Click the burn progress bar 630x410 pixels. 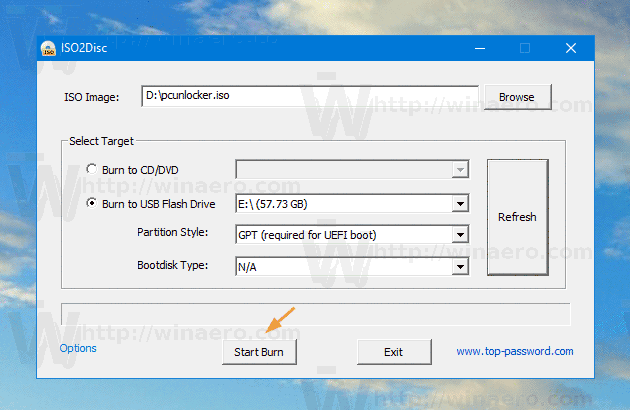tap(315, 314)
